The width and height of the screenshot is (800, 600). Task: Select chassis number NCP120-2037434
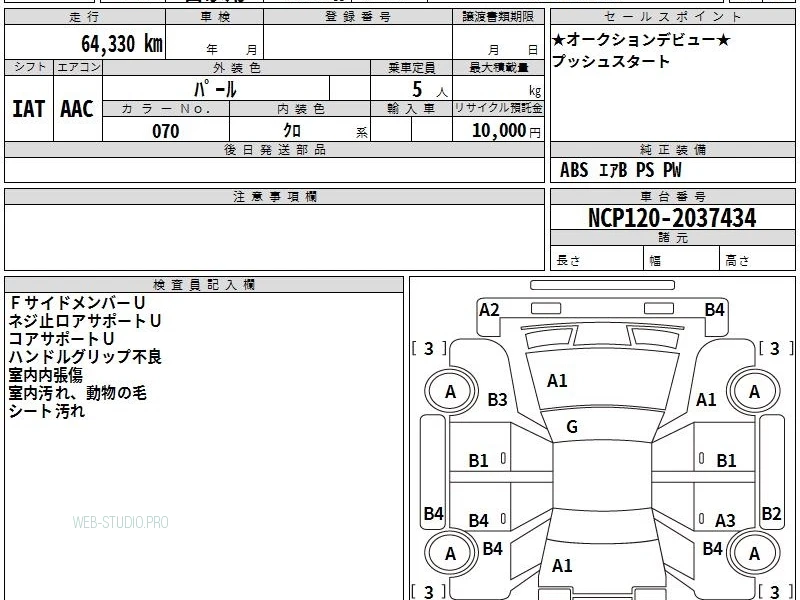tap(672, 218)
